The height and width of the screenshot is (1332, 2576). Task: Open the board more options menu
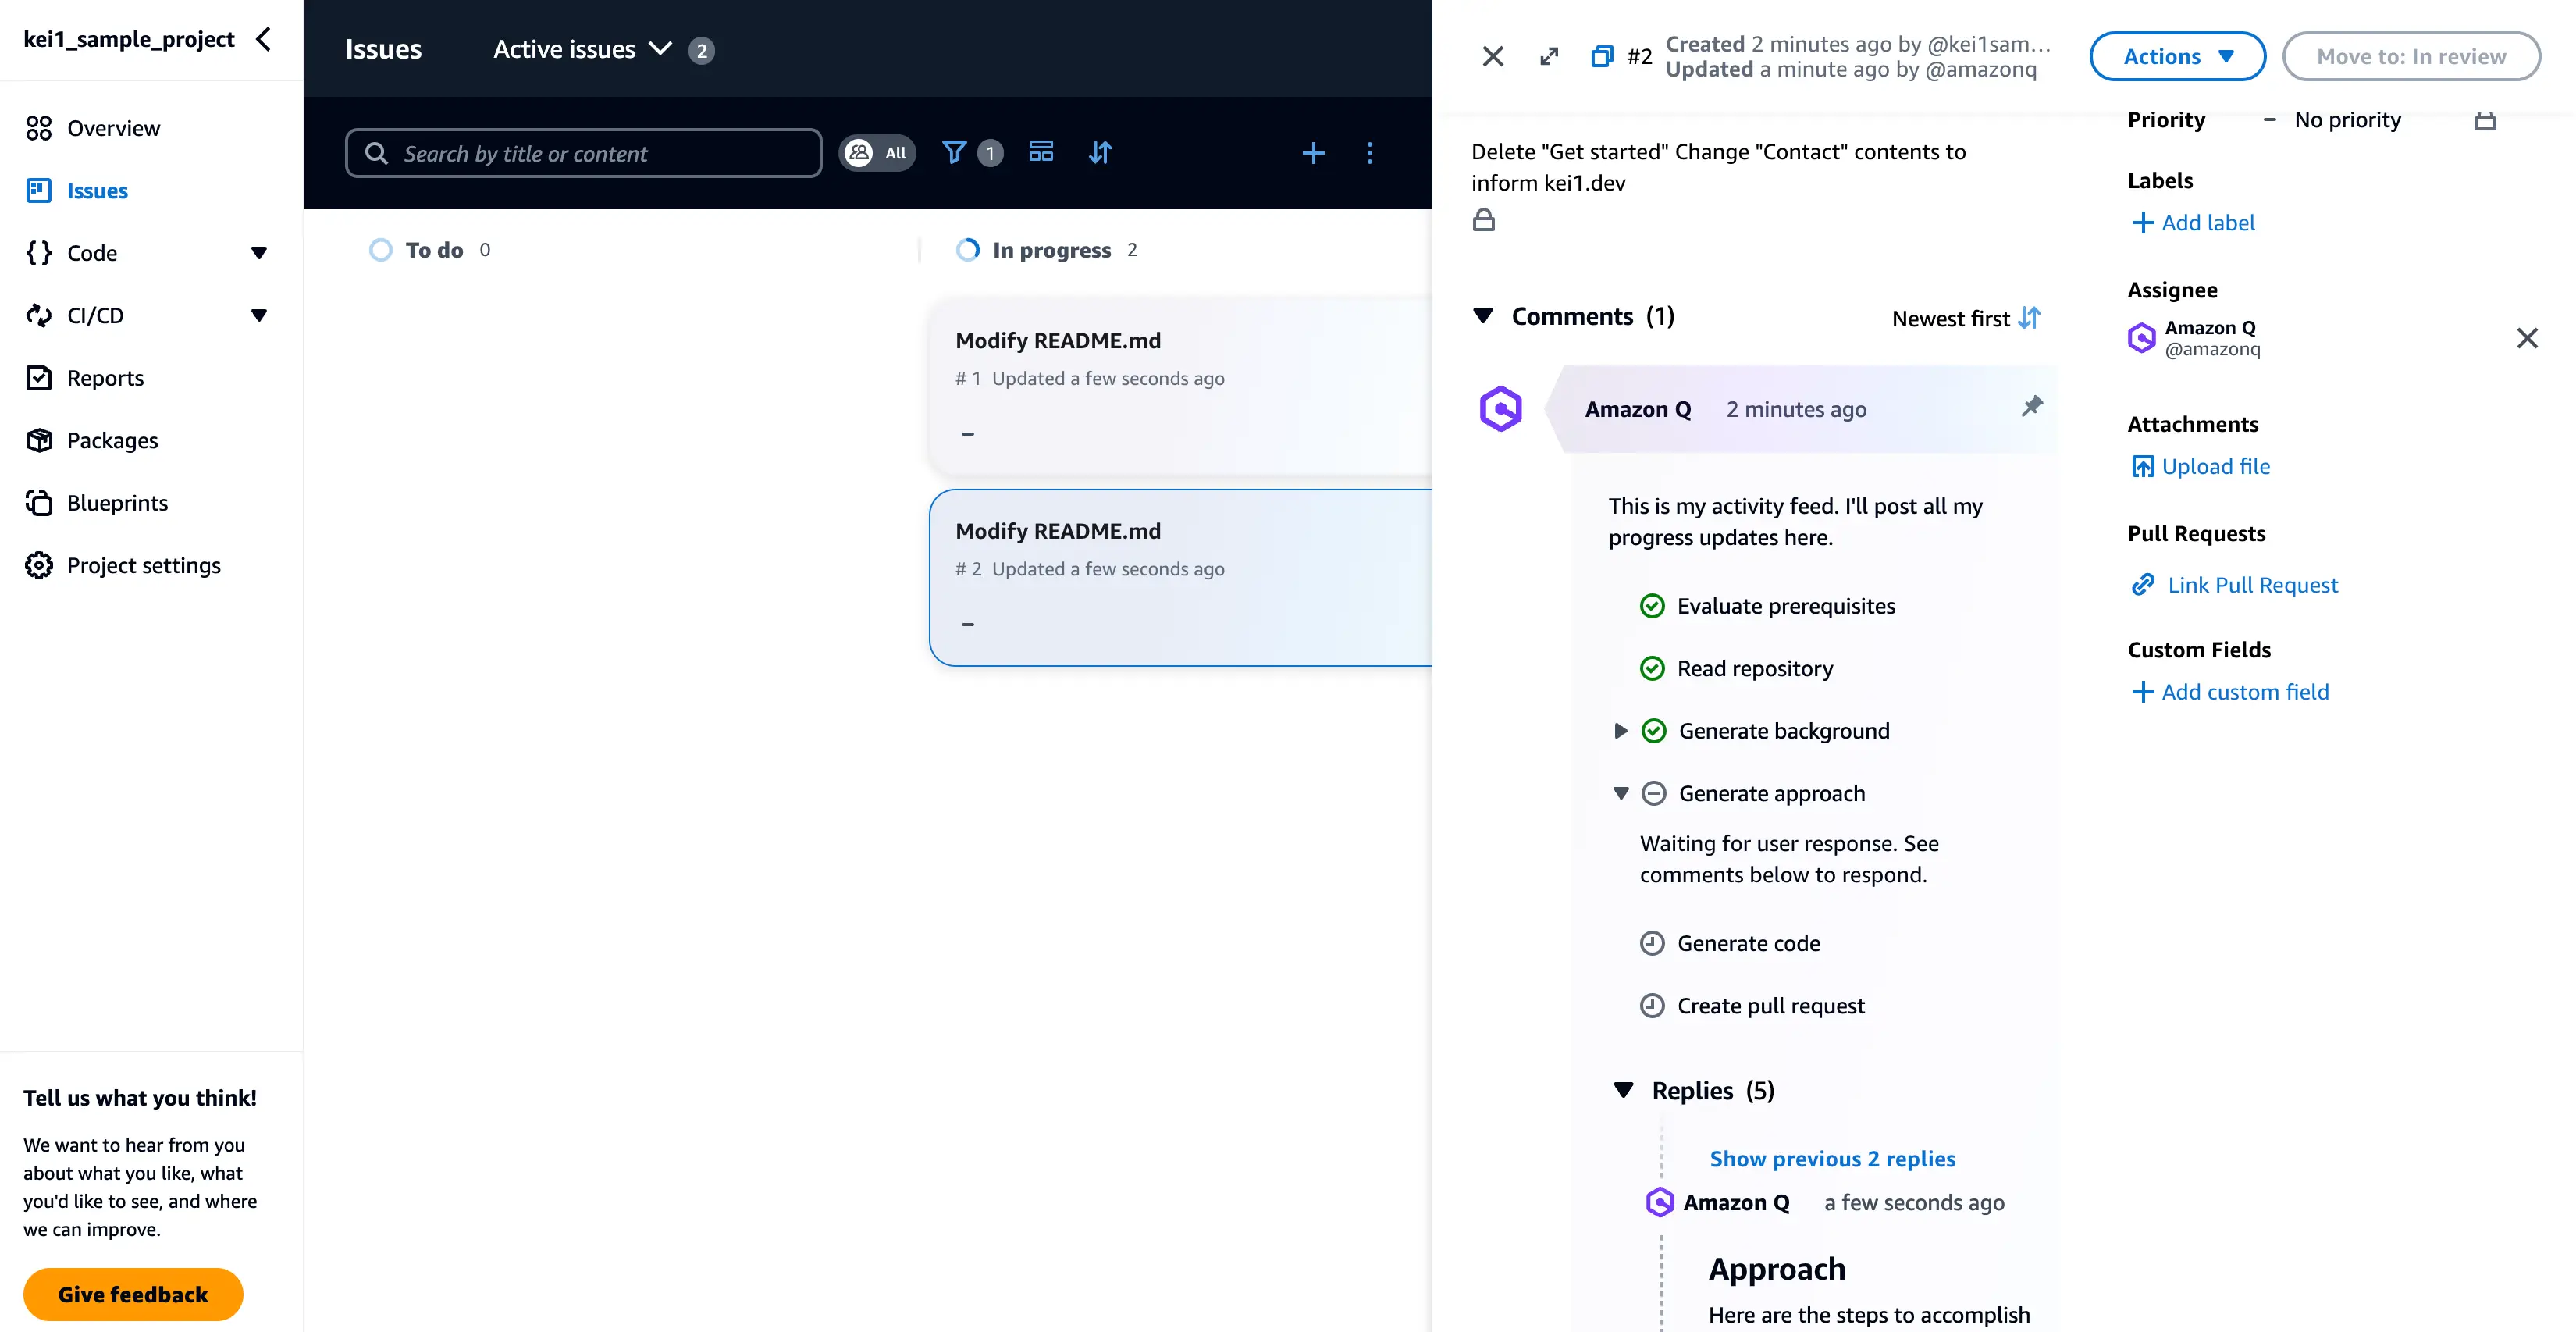pos(1370,153)
